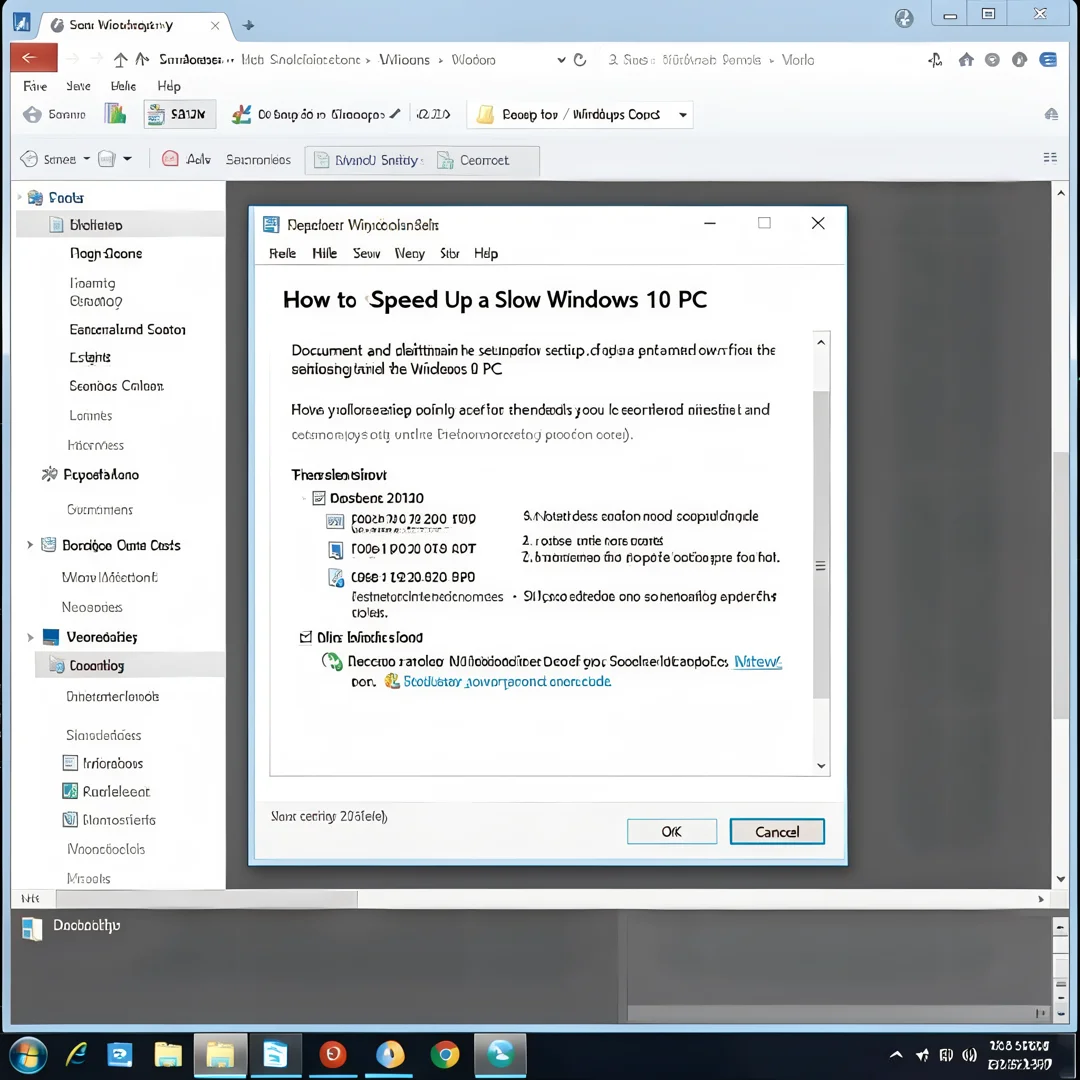Click the home icon in top-right toolbar
1080x1080 pixels.
(x=966, y=60)
